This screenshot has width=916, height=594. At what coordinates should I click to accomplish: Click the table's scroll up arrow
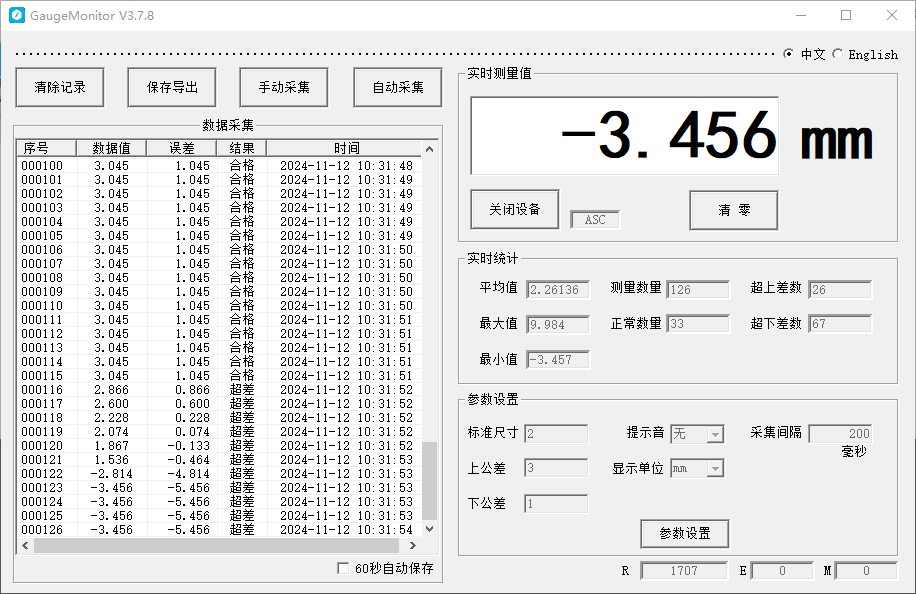429,149
